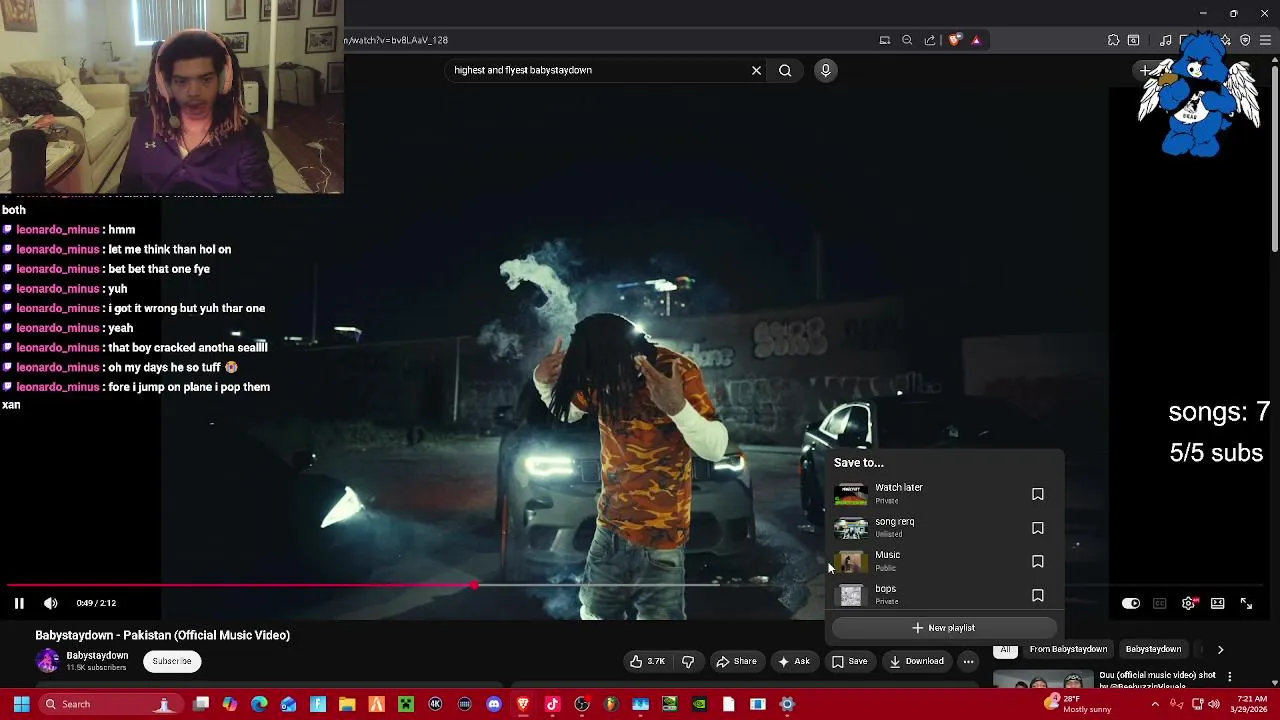This screenshot has width=1280, height=720.
Task: Open the browser hamburger main menu
Action: click(x=1266, y=40)
